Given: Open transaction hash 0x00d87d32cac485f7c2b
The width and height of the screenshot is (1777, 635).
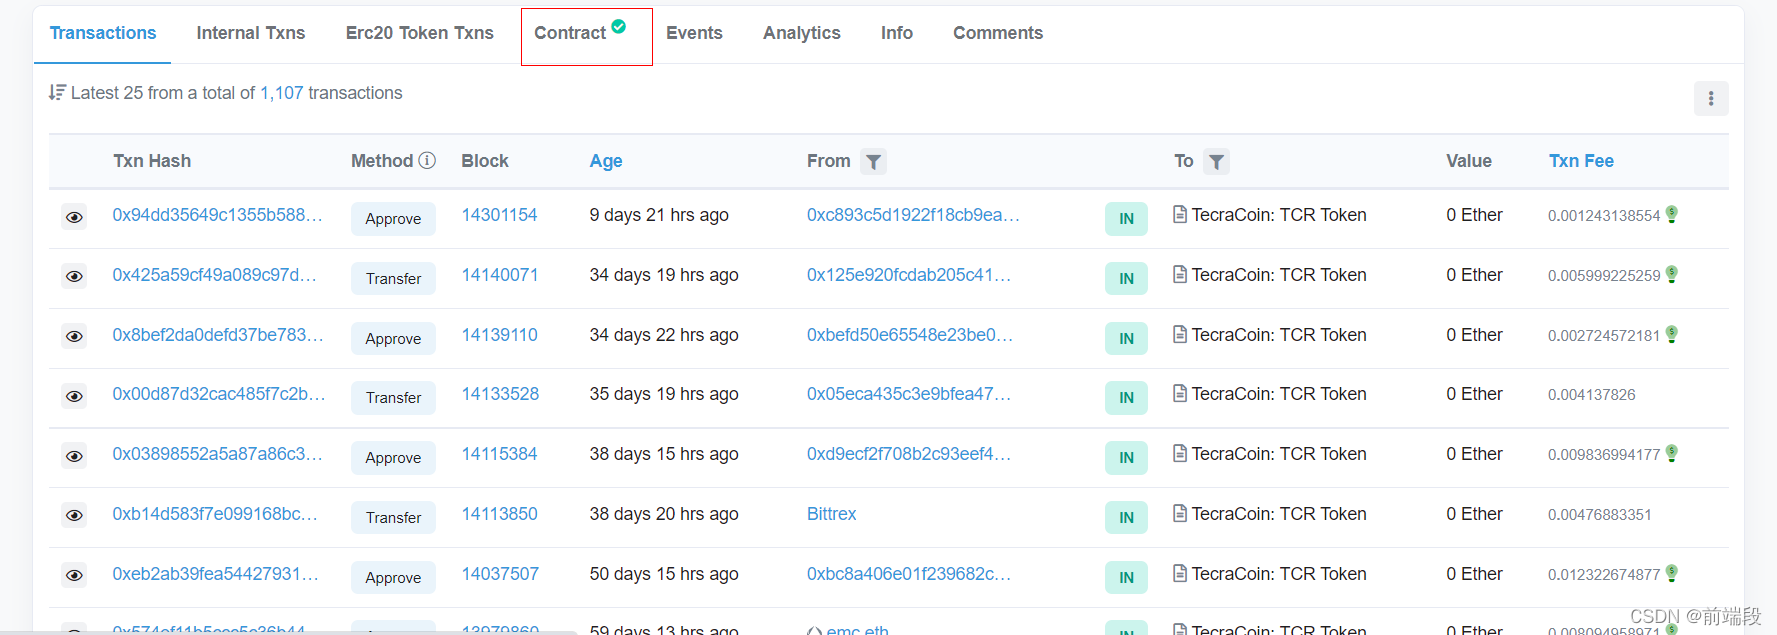Looking at the screenshot, I should 219,394.
